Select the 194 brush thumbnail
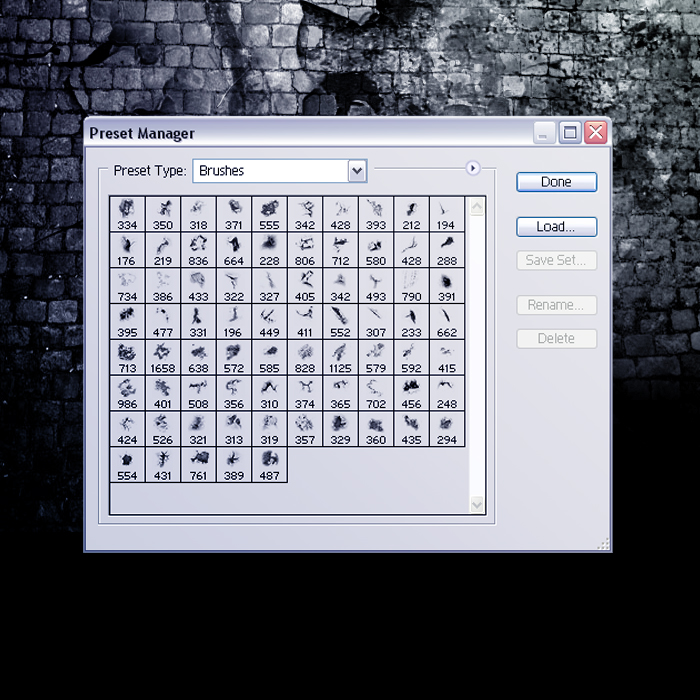The height and width of the screenshot is (700, 700). click(447, 214)
